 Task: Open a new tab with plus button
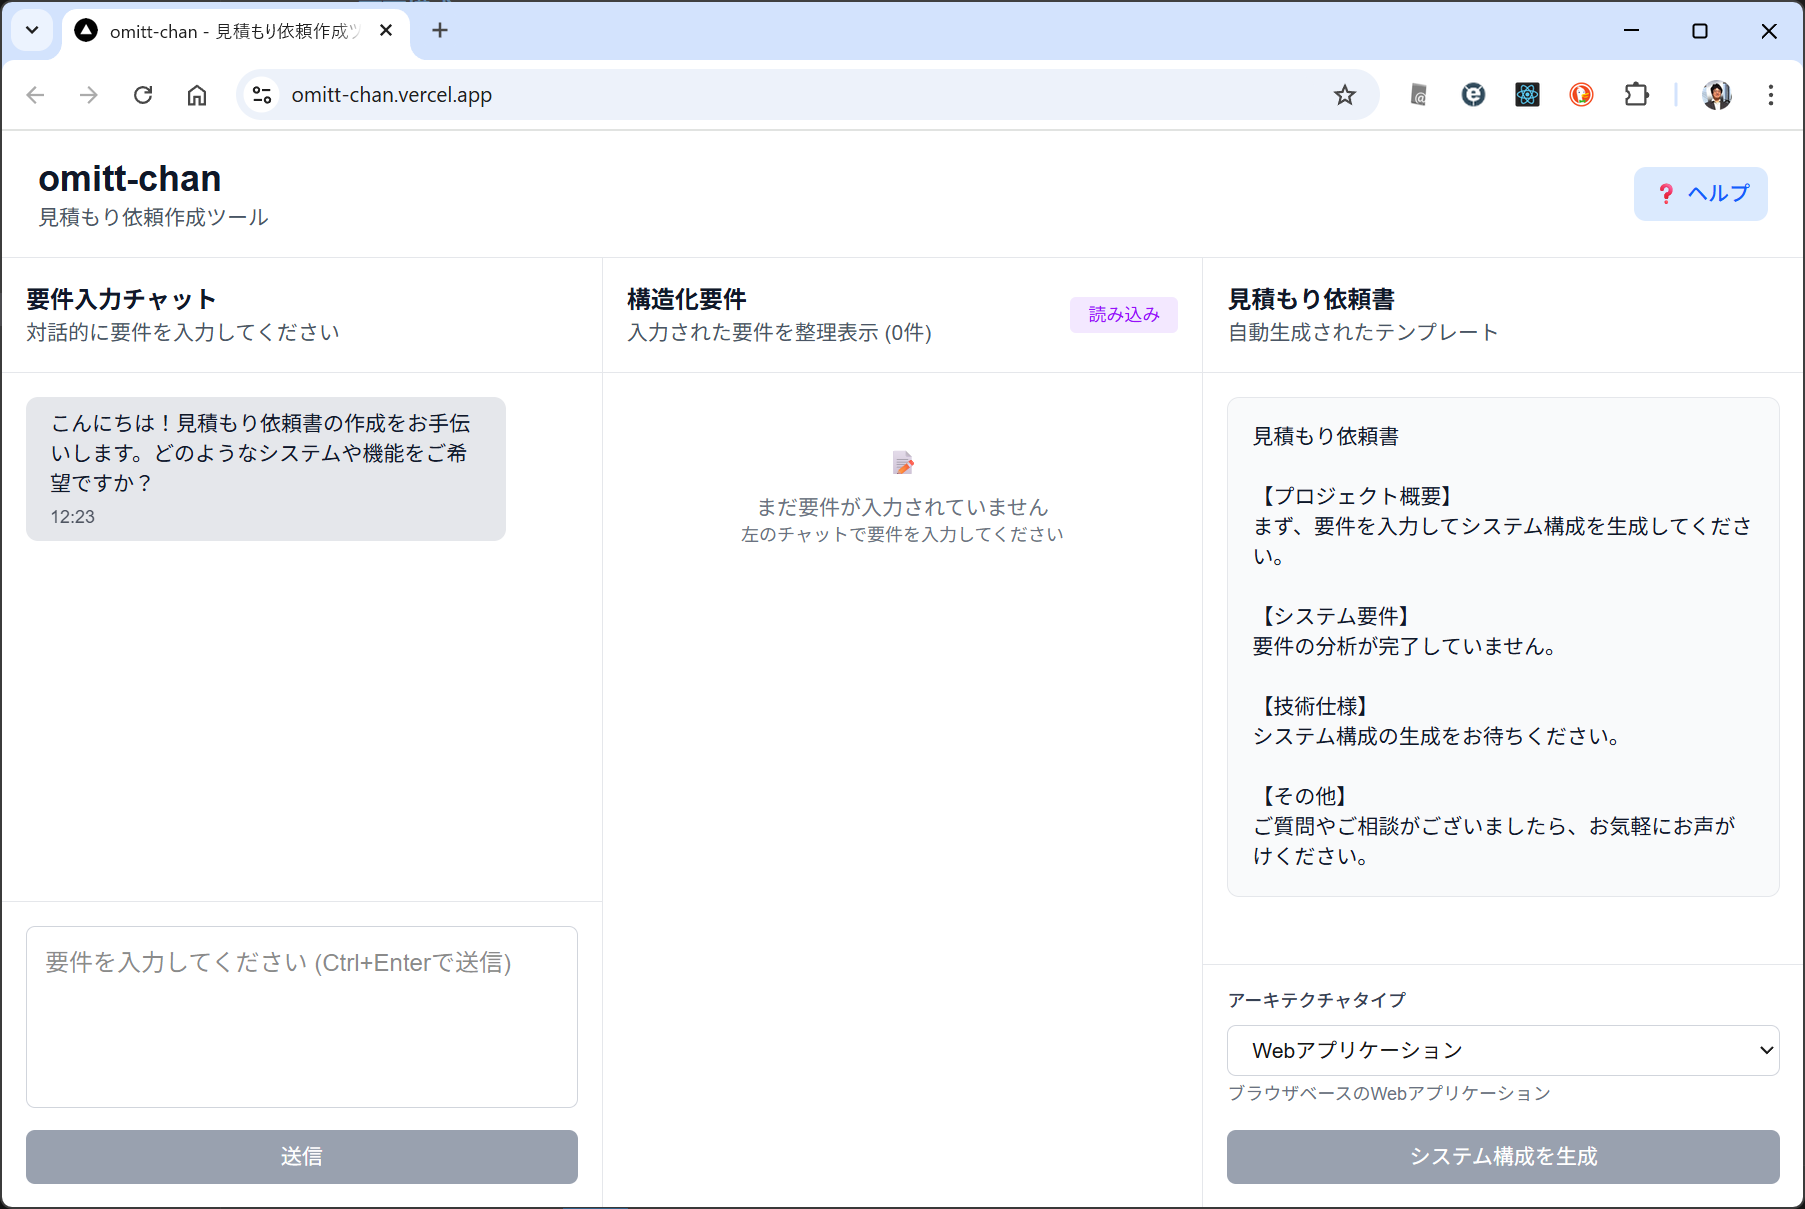point(440,30)
